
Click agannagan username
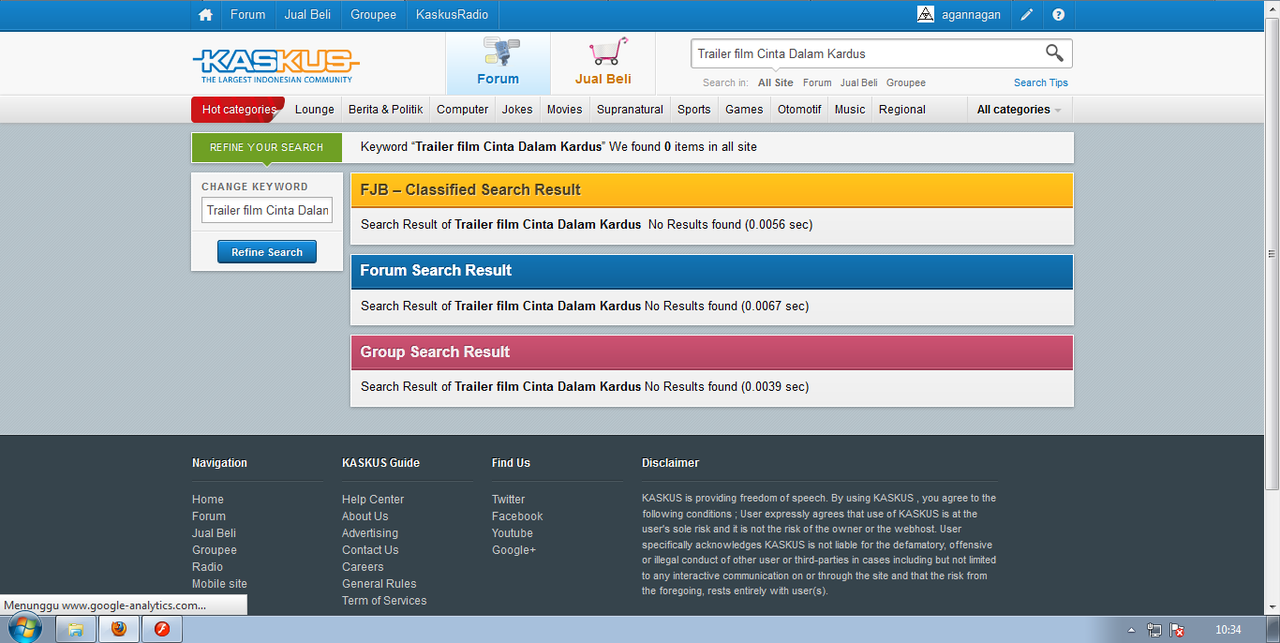pyautogui.click(x=971, y=15)
